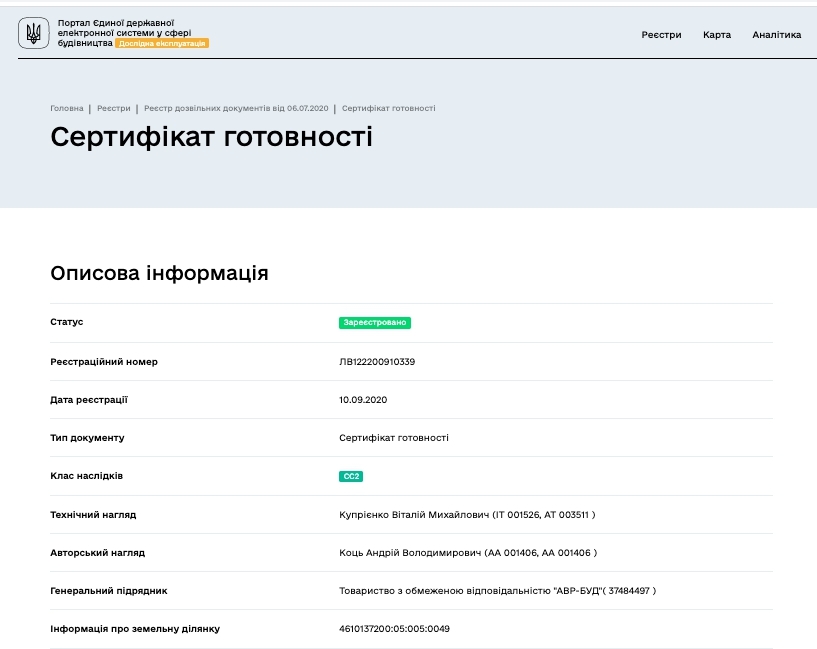Go to Реєстри breadcrumb link
Viewport: 817px width, 649px height.
tap(114, 108)
